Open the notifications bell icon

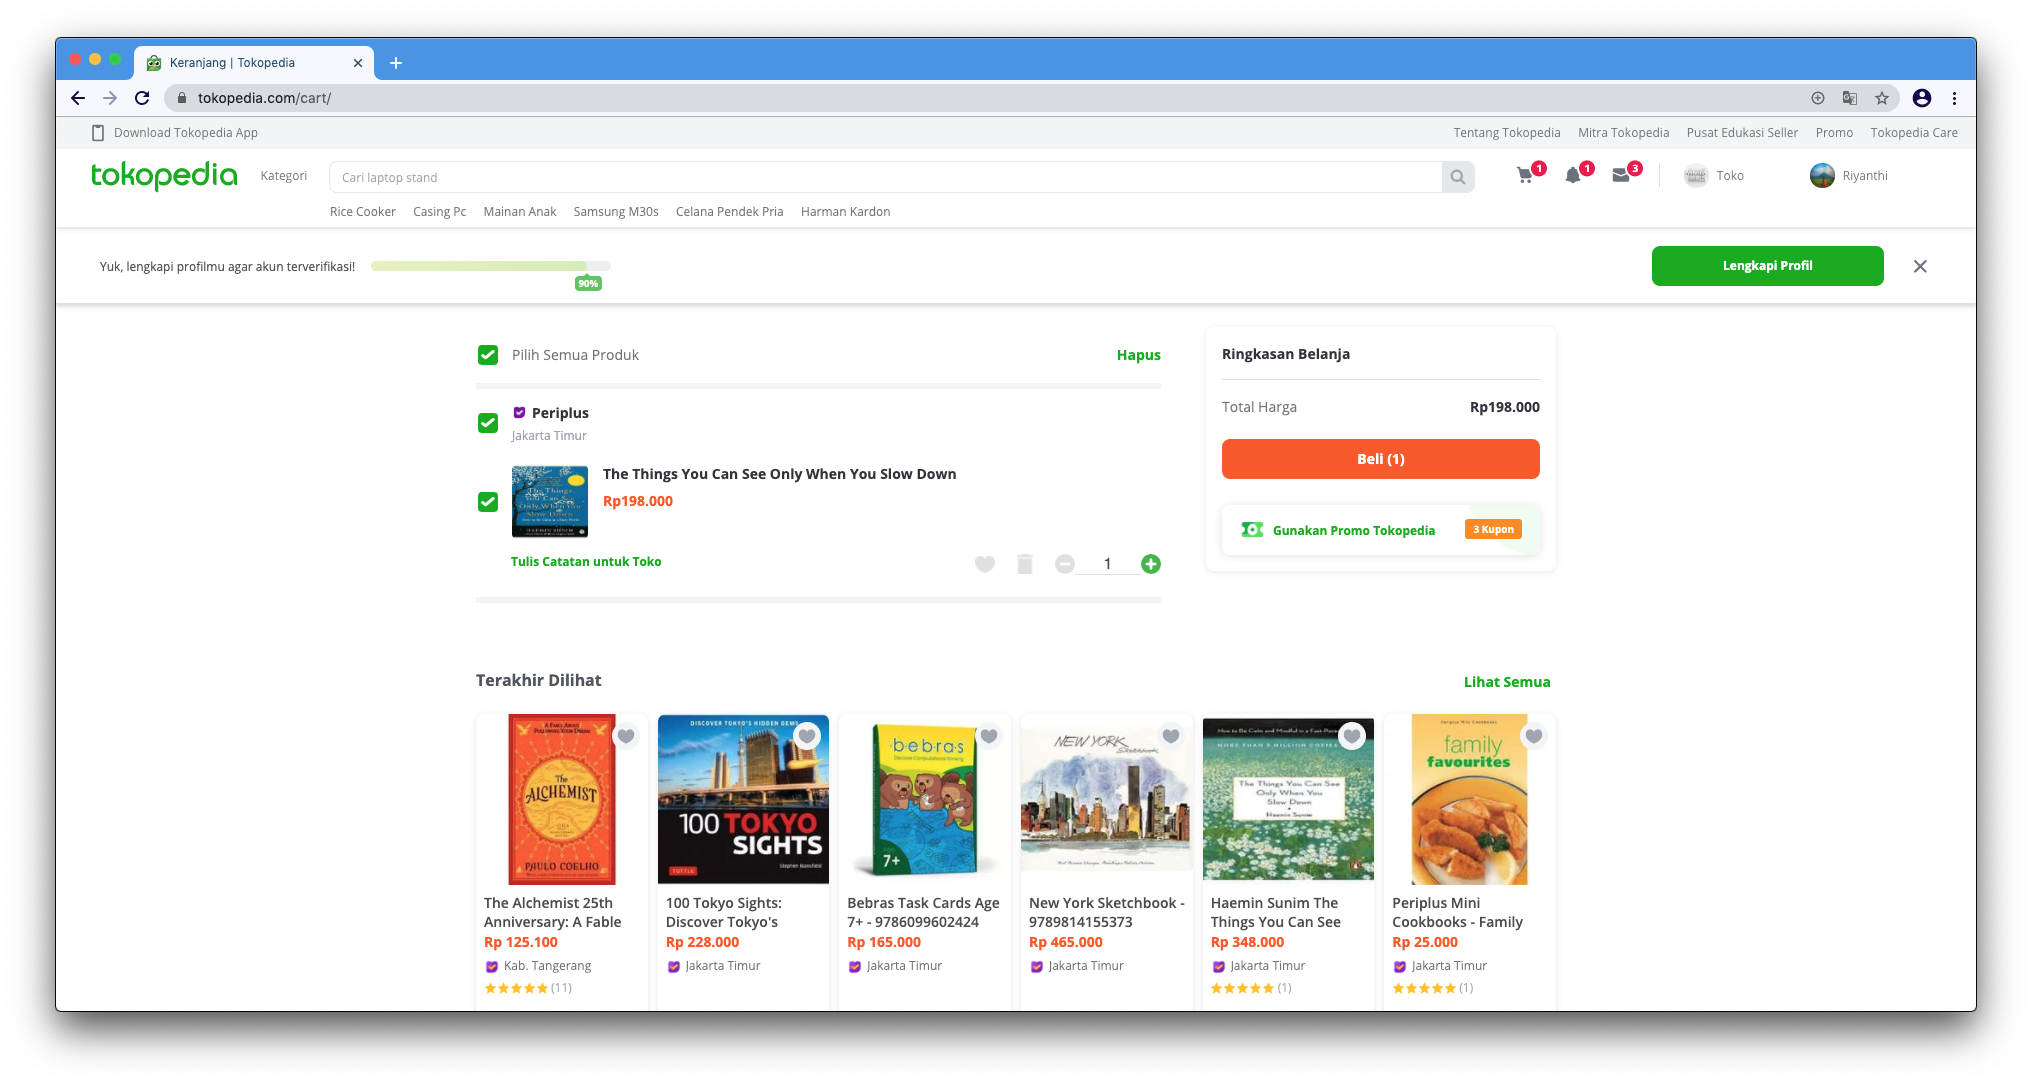(1573, 176)
